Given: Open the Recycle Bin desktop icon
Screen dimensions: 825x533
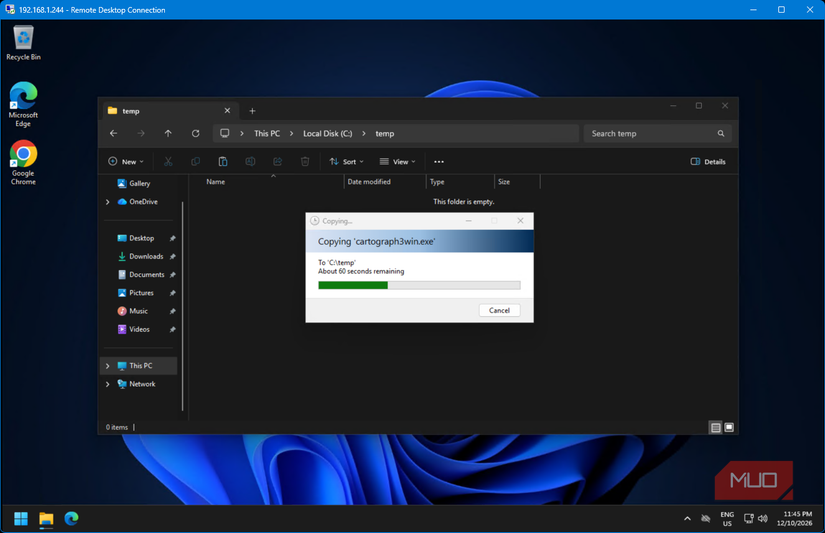Looking at the screenshot, I should [x=23, y=43].
